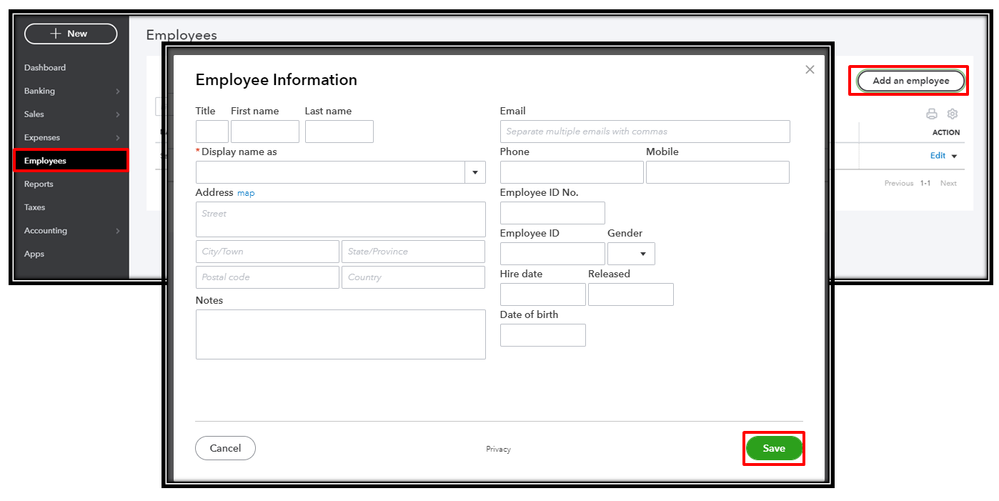Click the Add an employee button
Viewport: 999px width, 501px height.
tap(910, 81)
